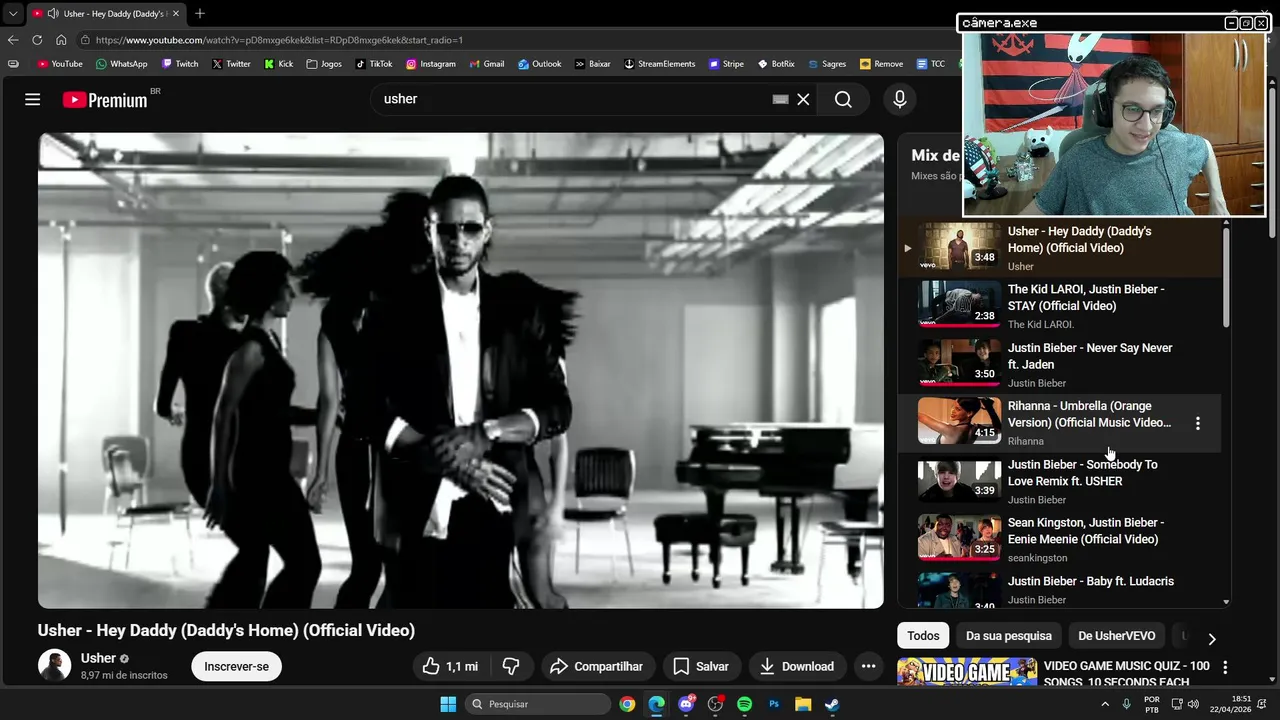Open the YouTube hamburger guide menu
The image size is (1280, 720).
tap(32, 99)
